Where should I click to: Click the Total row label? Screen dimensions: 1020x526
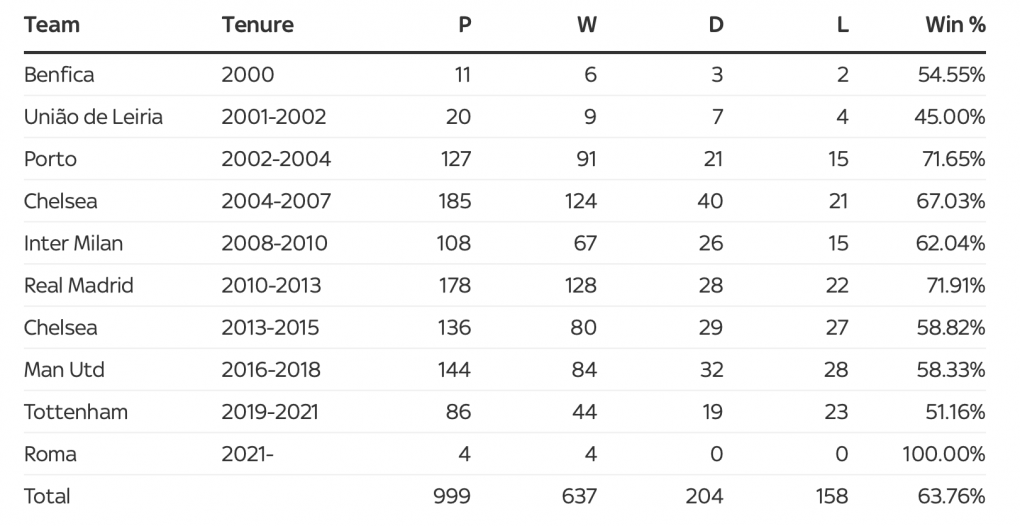(47, 496)
